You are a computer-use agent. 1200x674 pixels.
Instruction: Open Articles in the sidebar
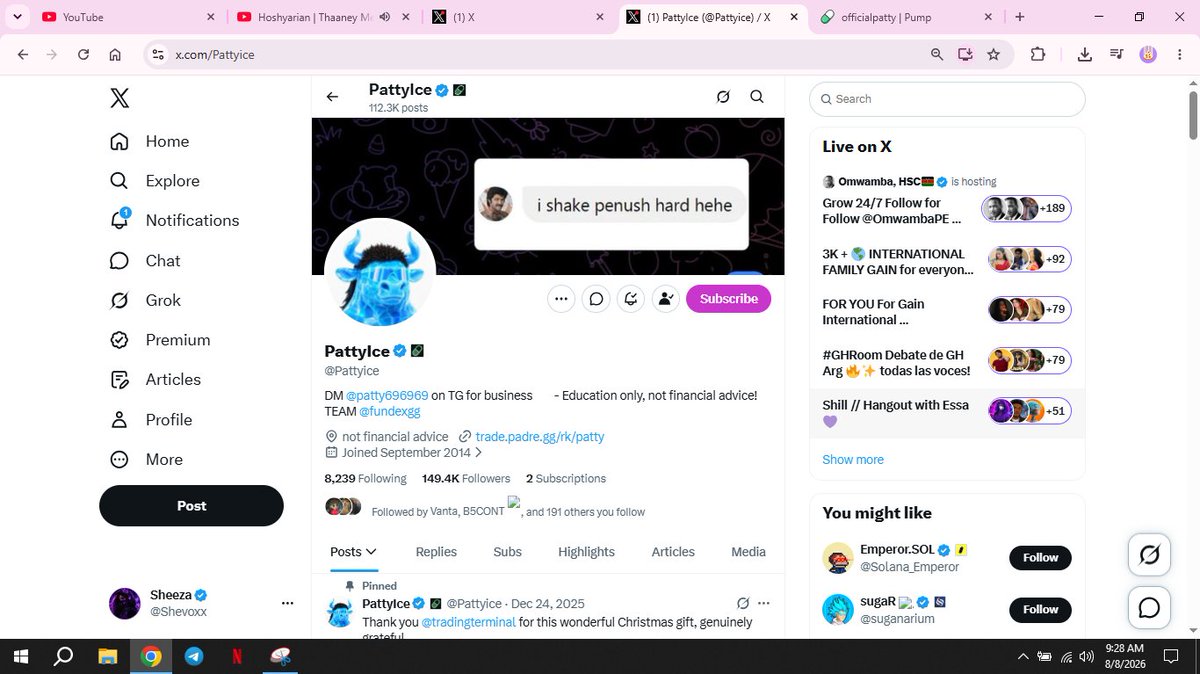(x=155, y=379)
